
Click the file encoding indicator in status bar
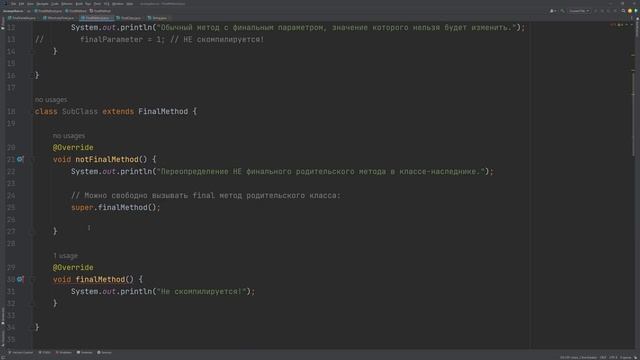pyautogui.click(x=613, y=358)
